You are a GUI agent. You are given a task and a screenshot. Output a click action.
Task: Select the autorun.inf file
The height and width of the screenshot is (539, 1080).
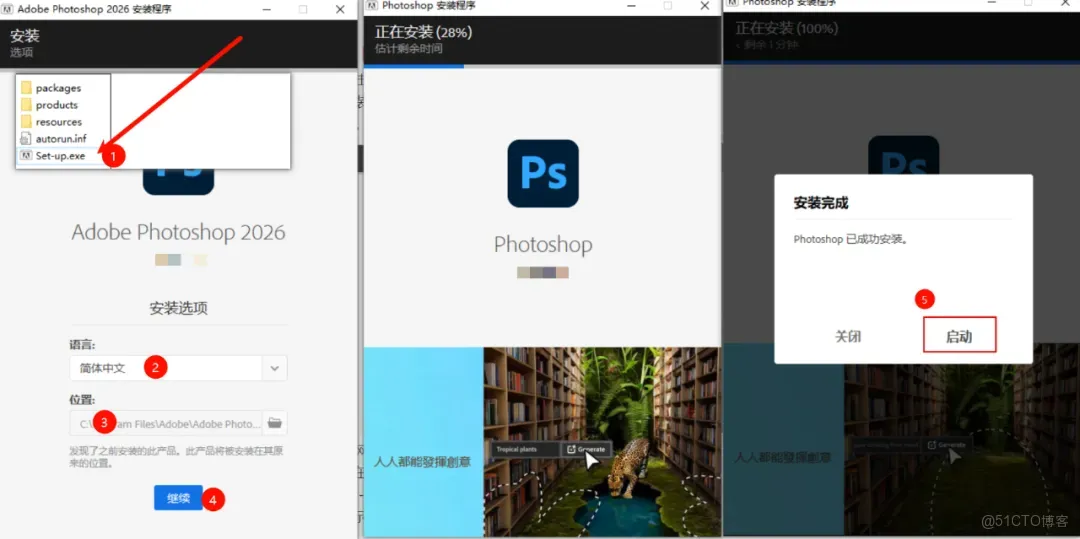pyautogui.click(x=53, y=138)
